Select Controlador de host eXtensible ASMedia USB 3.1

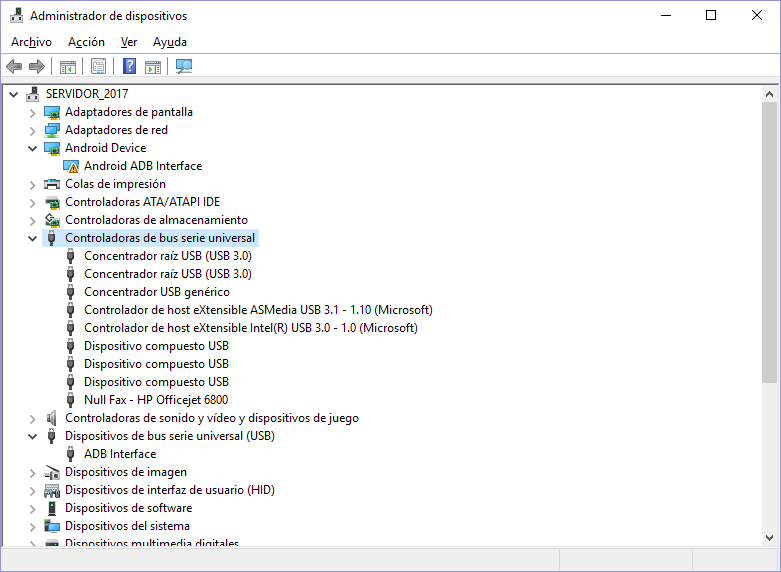point(258,310)
